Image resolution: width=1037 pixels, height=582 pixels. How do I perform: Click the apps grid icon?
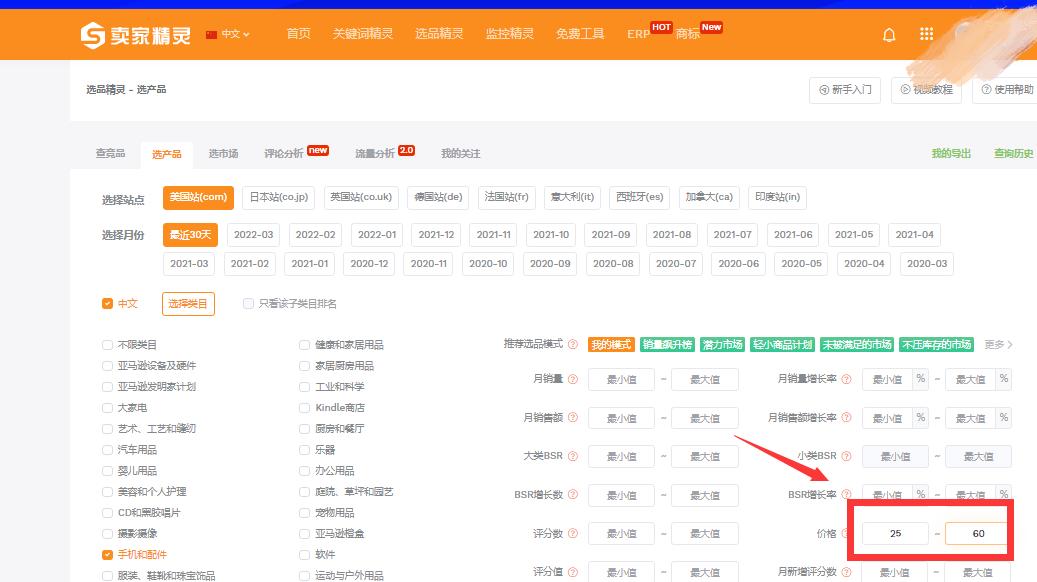click(926, 33)
